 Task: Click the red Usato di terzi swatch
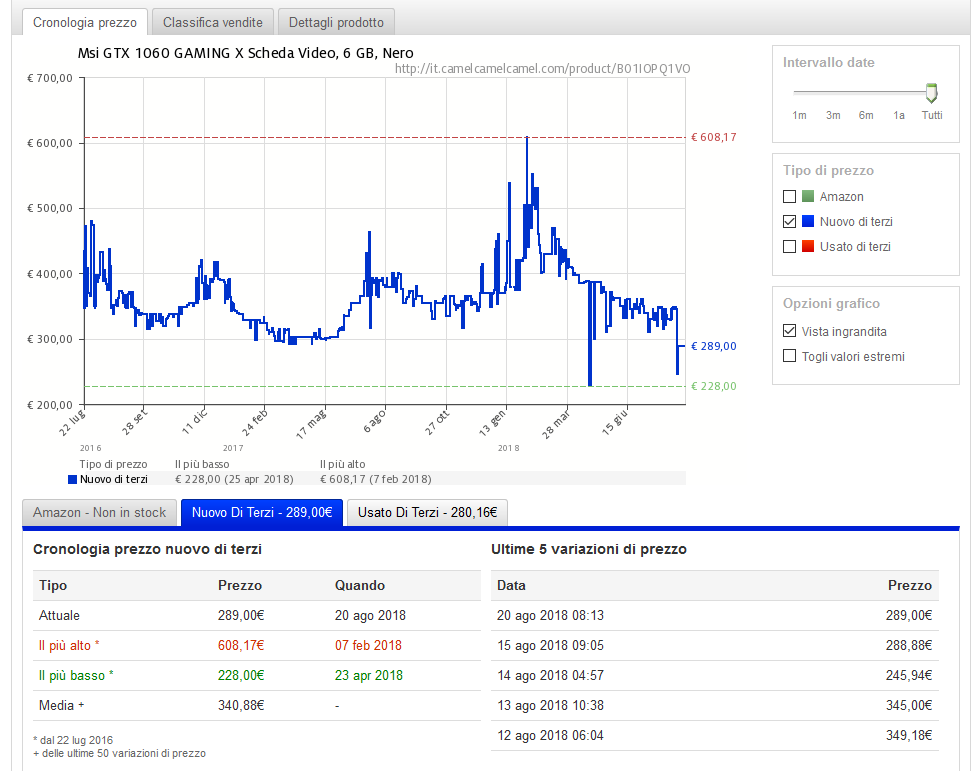coord(808,247)
